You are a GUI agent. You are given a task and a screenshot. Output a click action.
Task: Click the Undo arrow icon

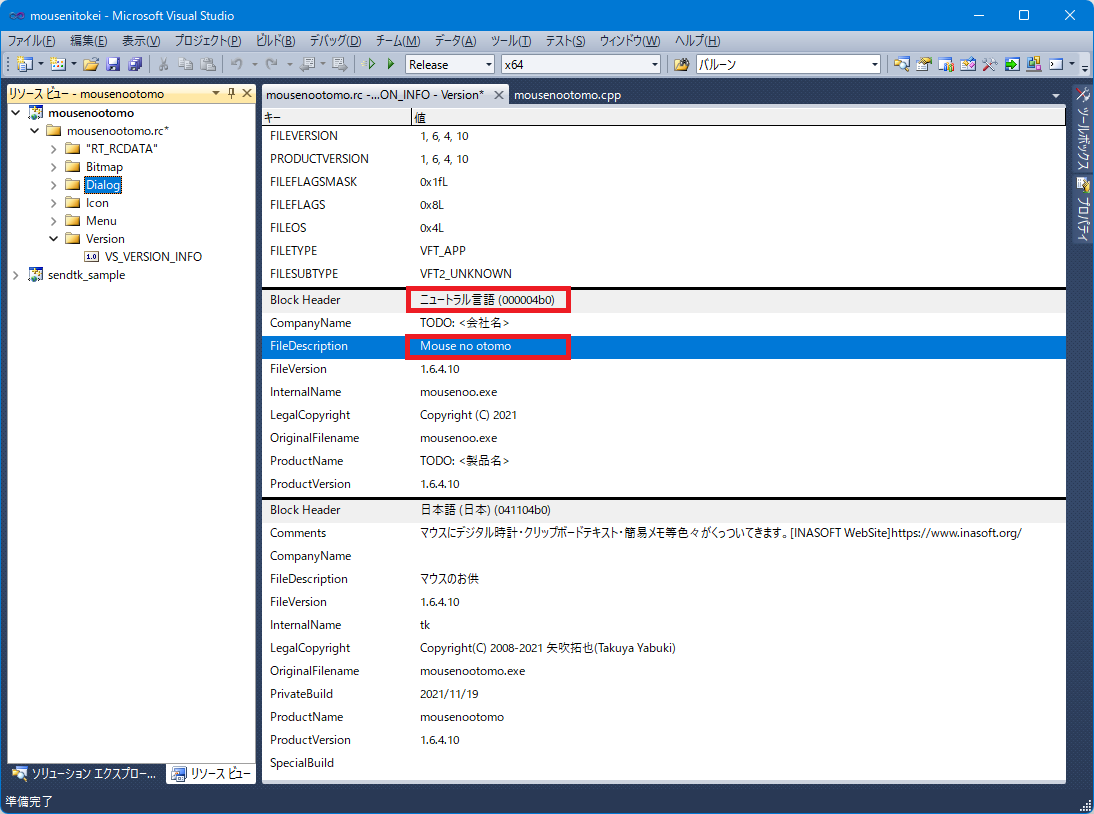[237, 64]
